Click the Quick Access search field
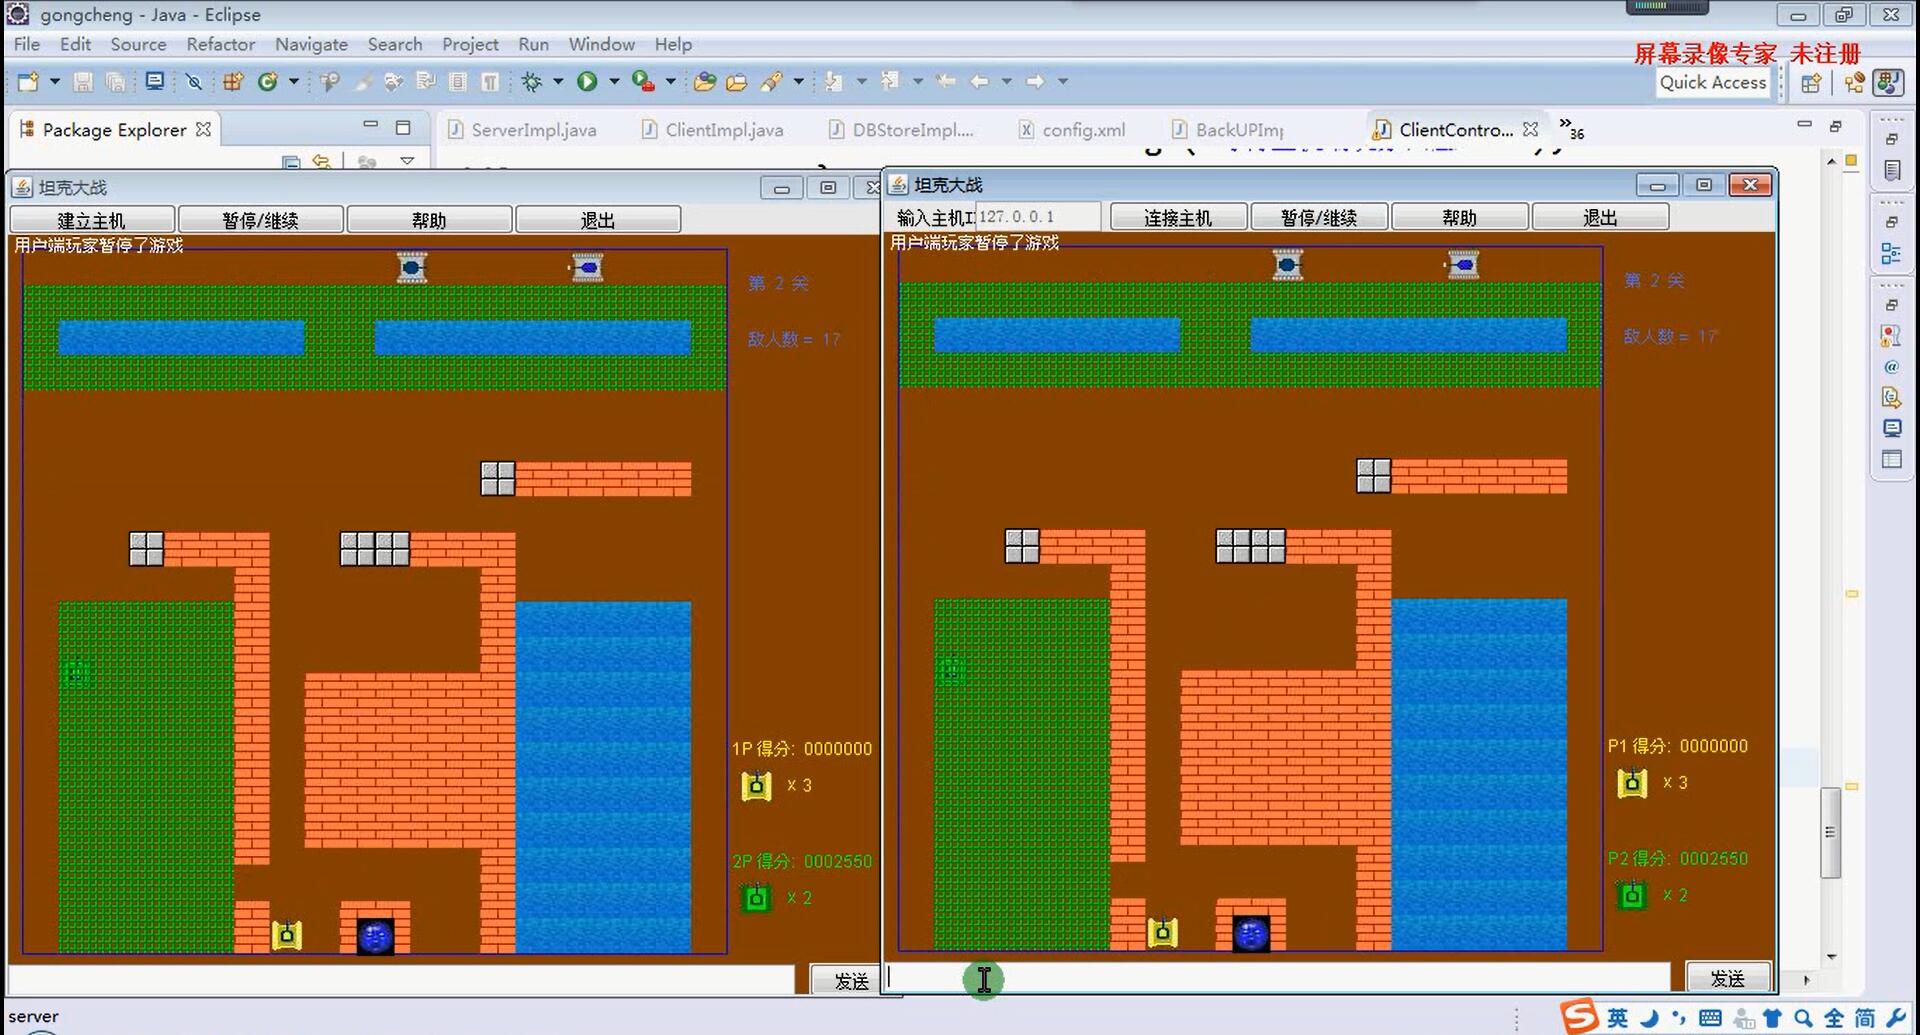This screenshot has height=1035, width=1920. (x=1713, y=83)
